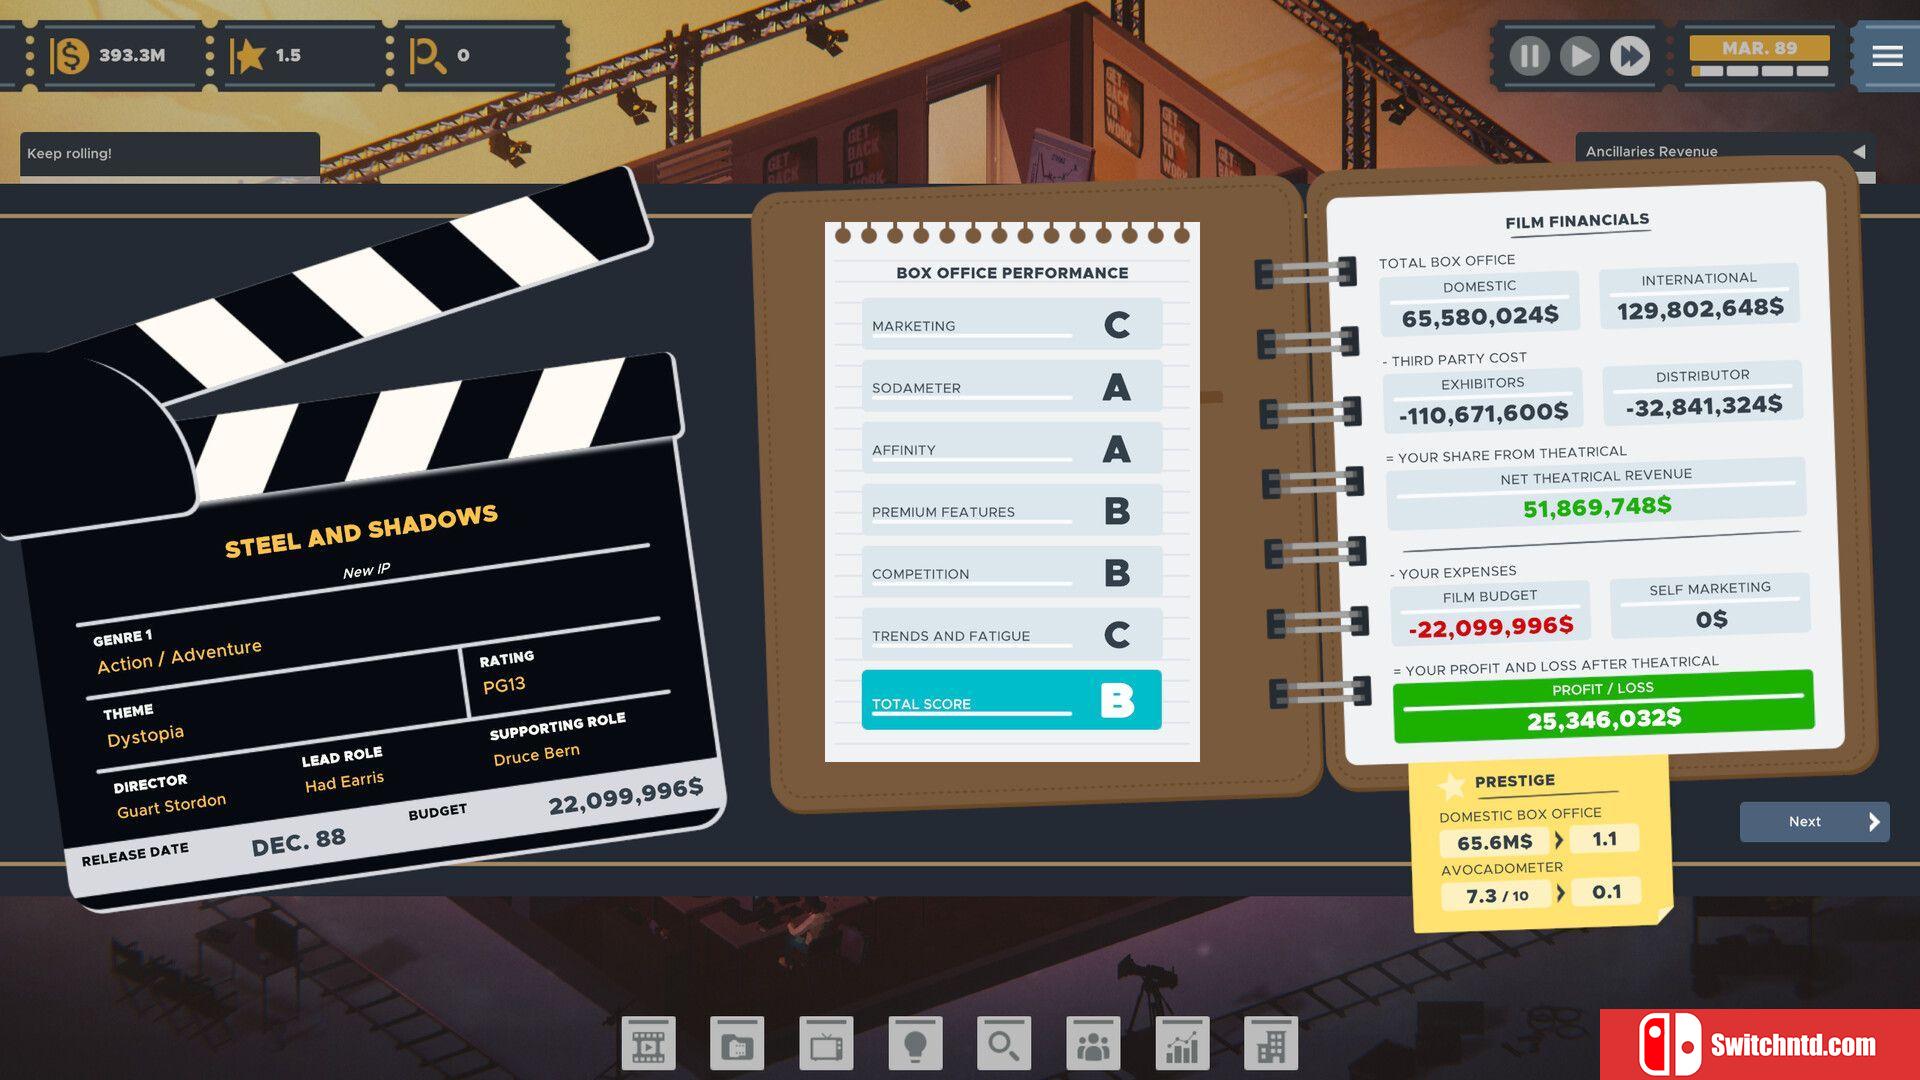Click the Dystopia theme text
The width and height of the screenshot is (1920, 1080).
145,736
